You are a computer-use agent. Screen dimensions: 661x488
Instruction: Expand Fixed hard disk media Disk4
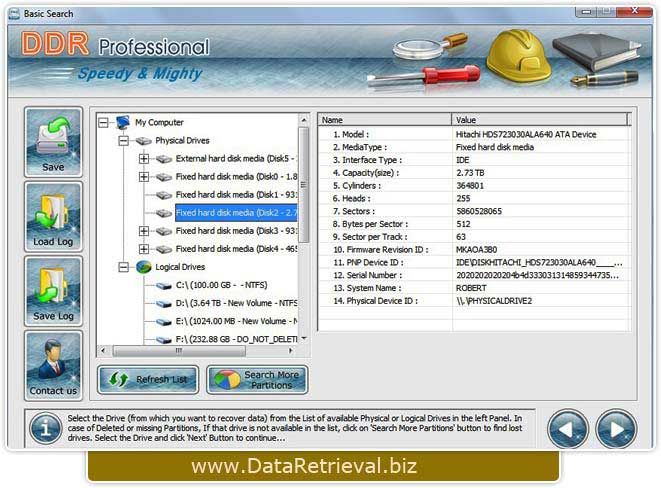144,249
